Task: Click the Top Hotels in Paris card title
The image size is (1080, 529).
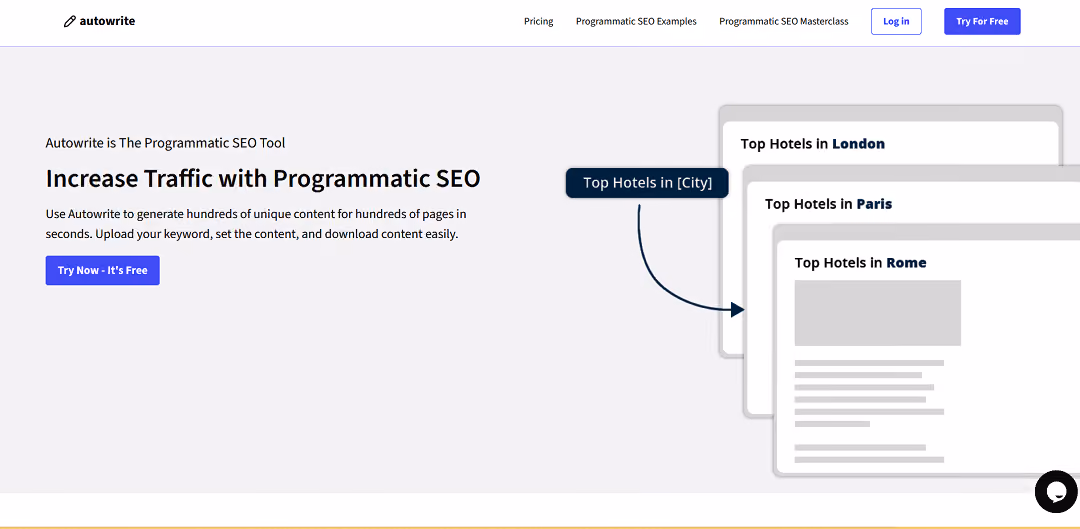Action: [x=829, y=204]
